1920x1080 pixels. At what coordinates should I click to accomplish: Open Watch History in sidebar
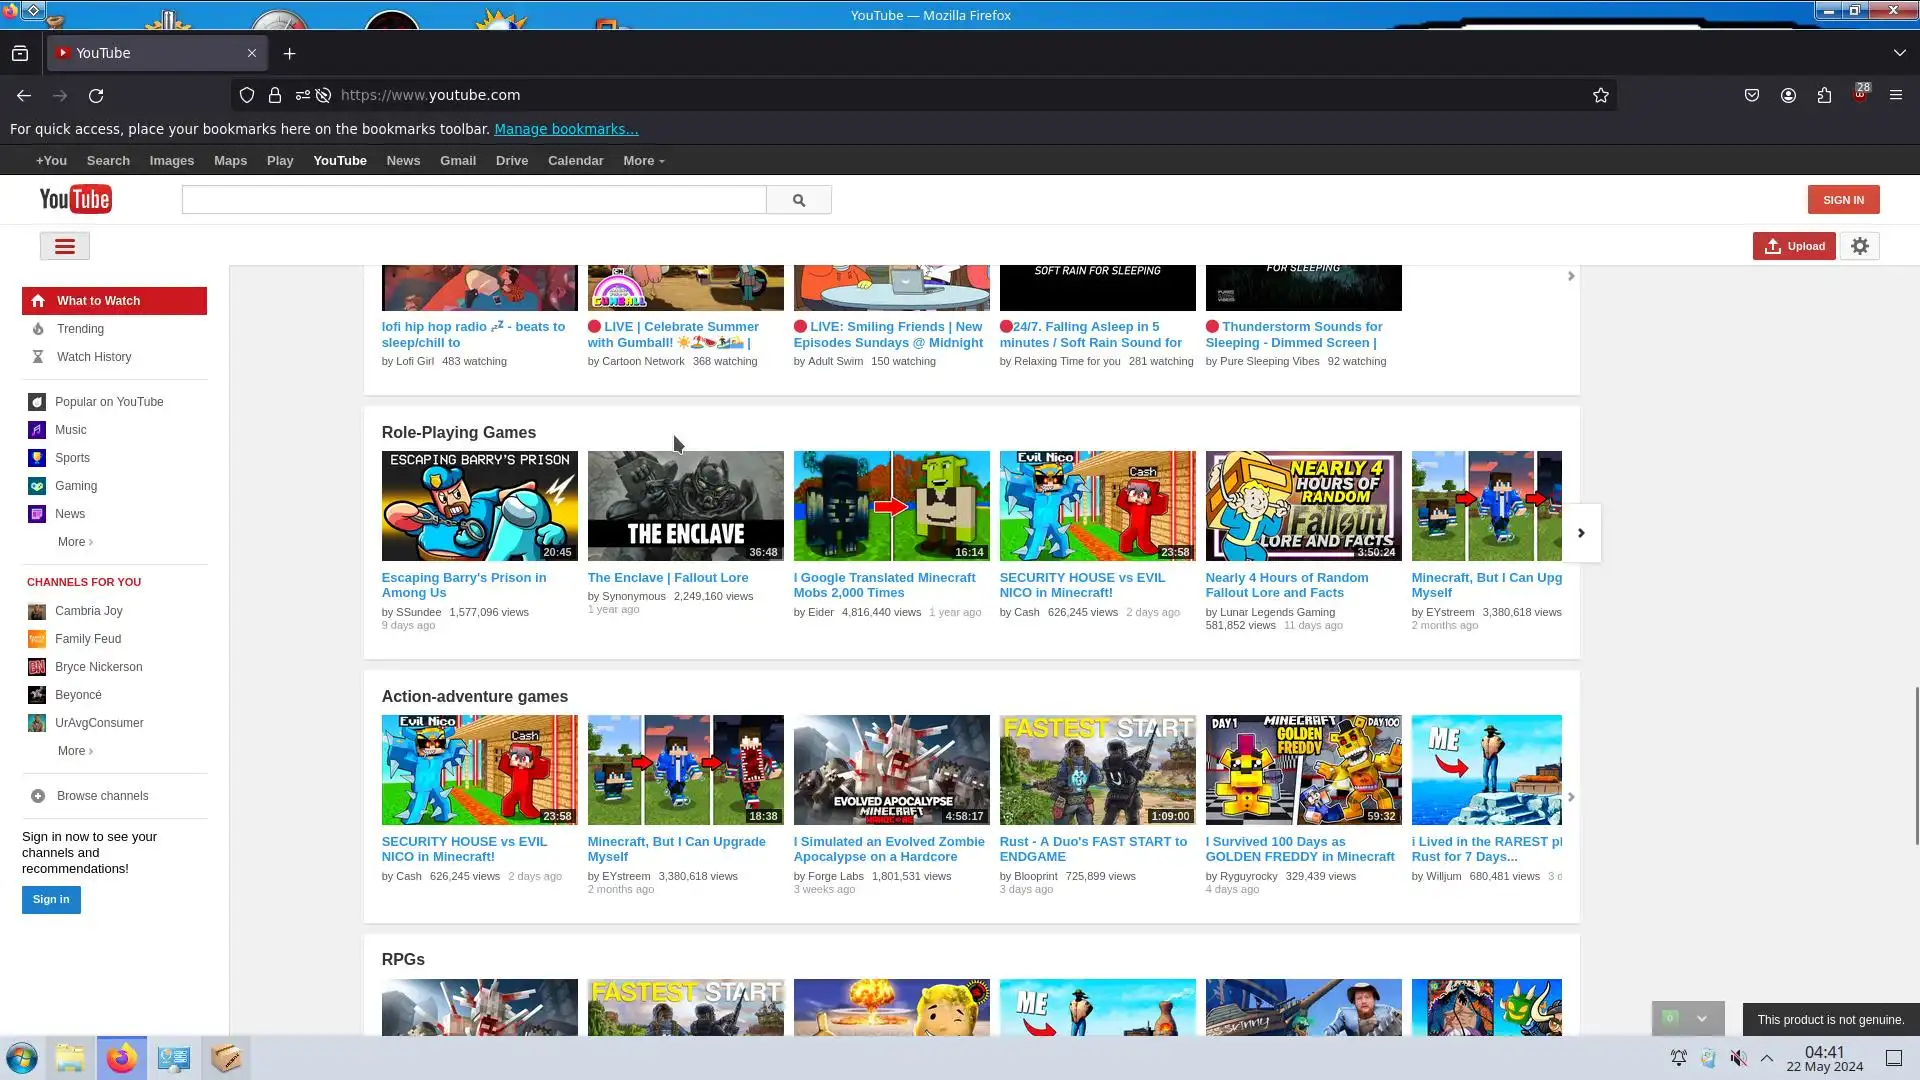click(93, 357)
